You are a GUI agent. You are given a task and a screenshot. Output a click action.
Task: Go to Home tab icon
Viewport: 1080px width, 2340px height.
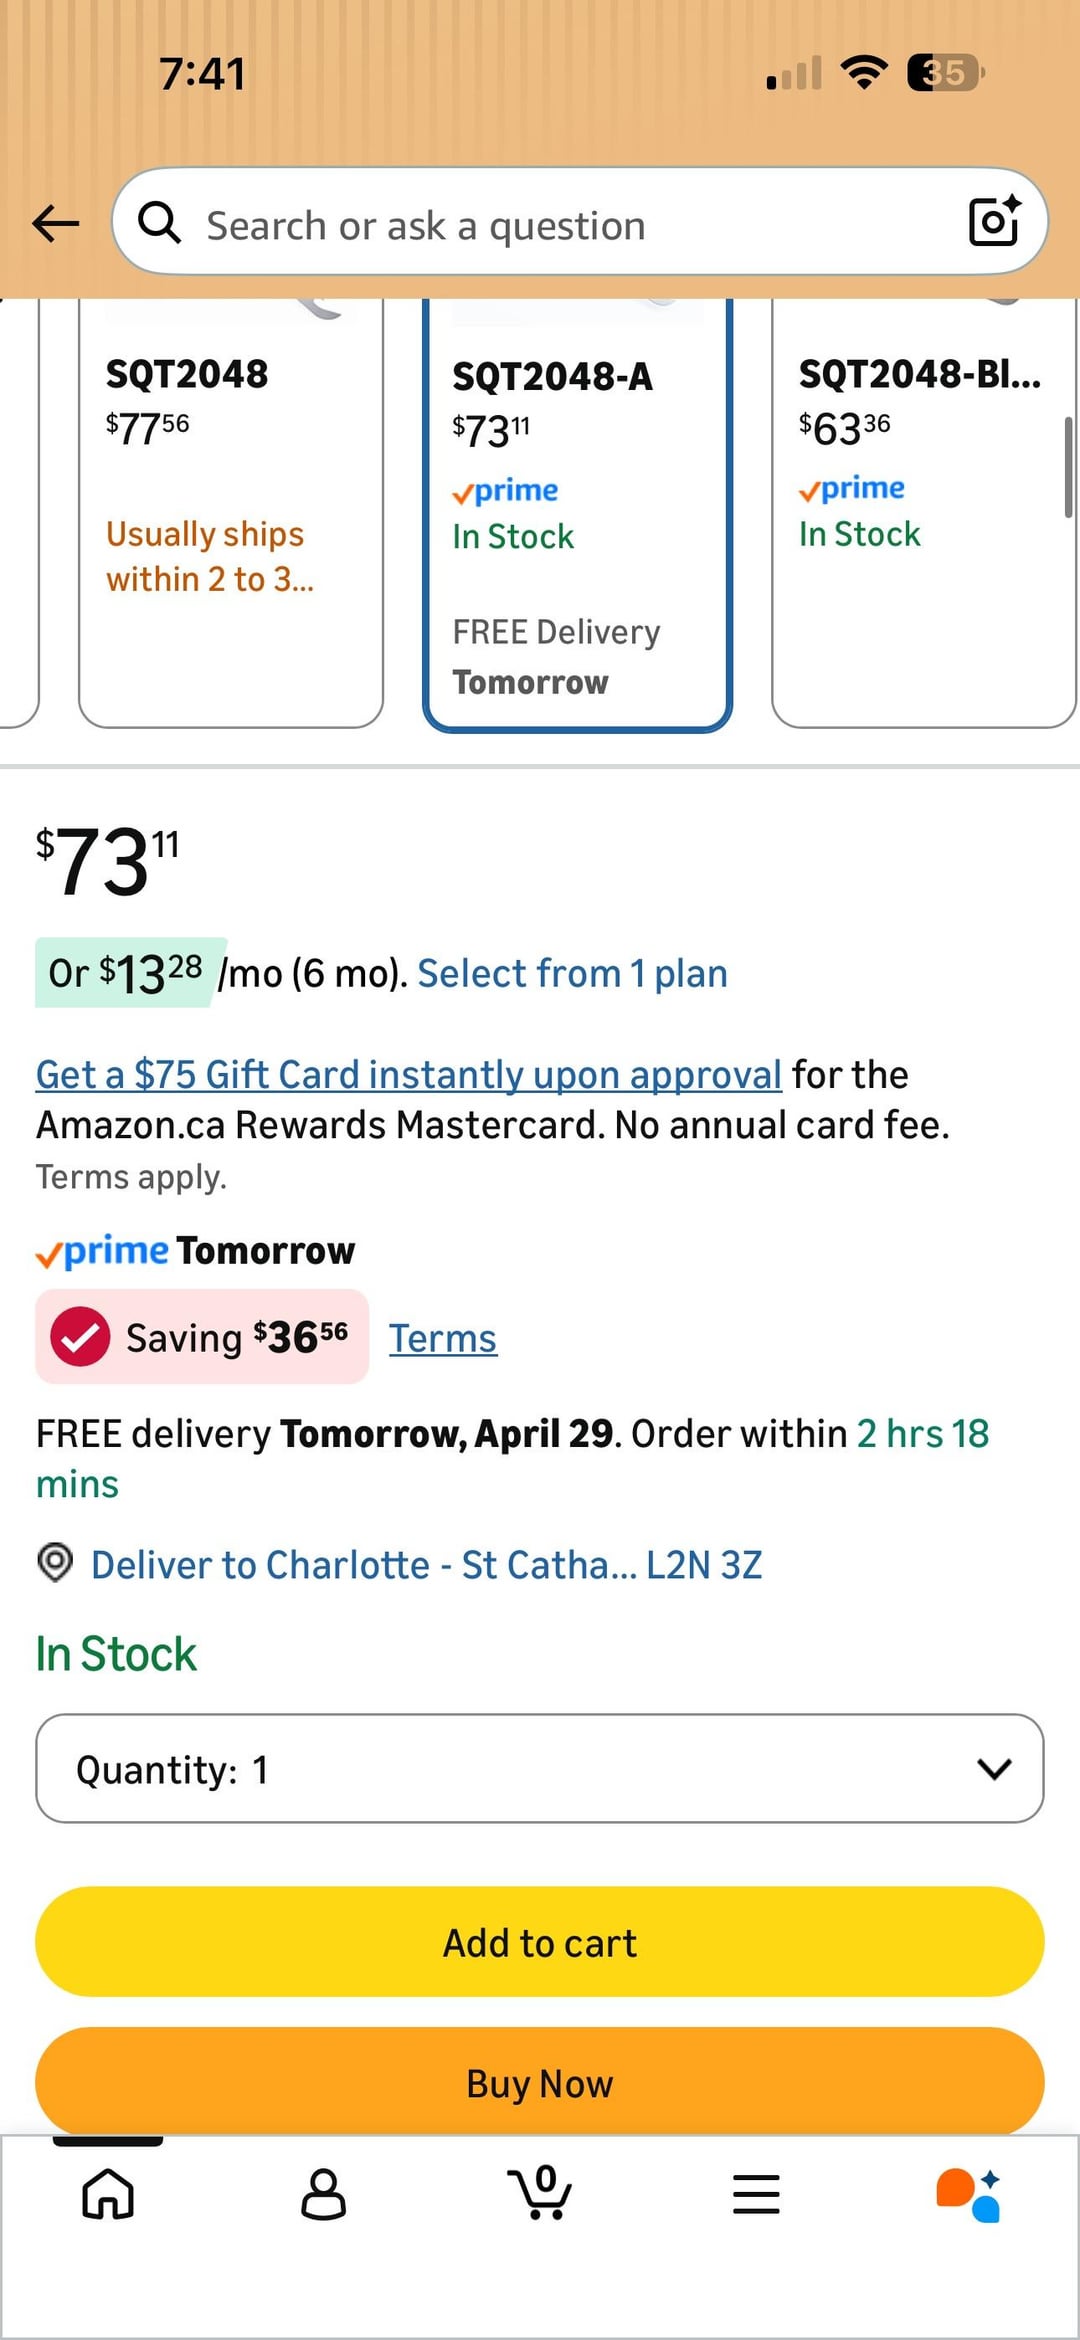pyautogui.click(x=108, y=2195)
